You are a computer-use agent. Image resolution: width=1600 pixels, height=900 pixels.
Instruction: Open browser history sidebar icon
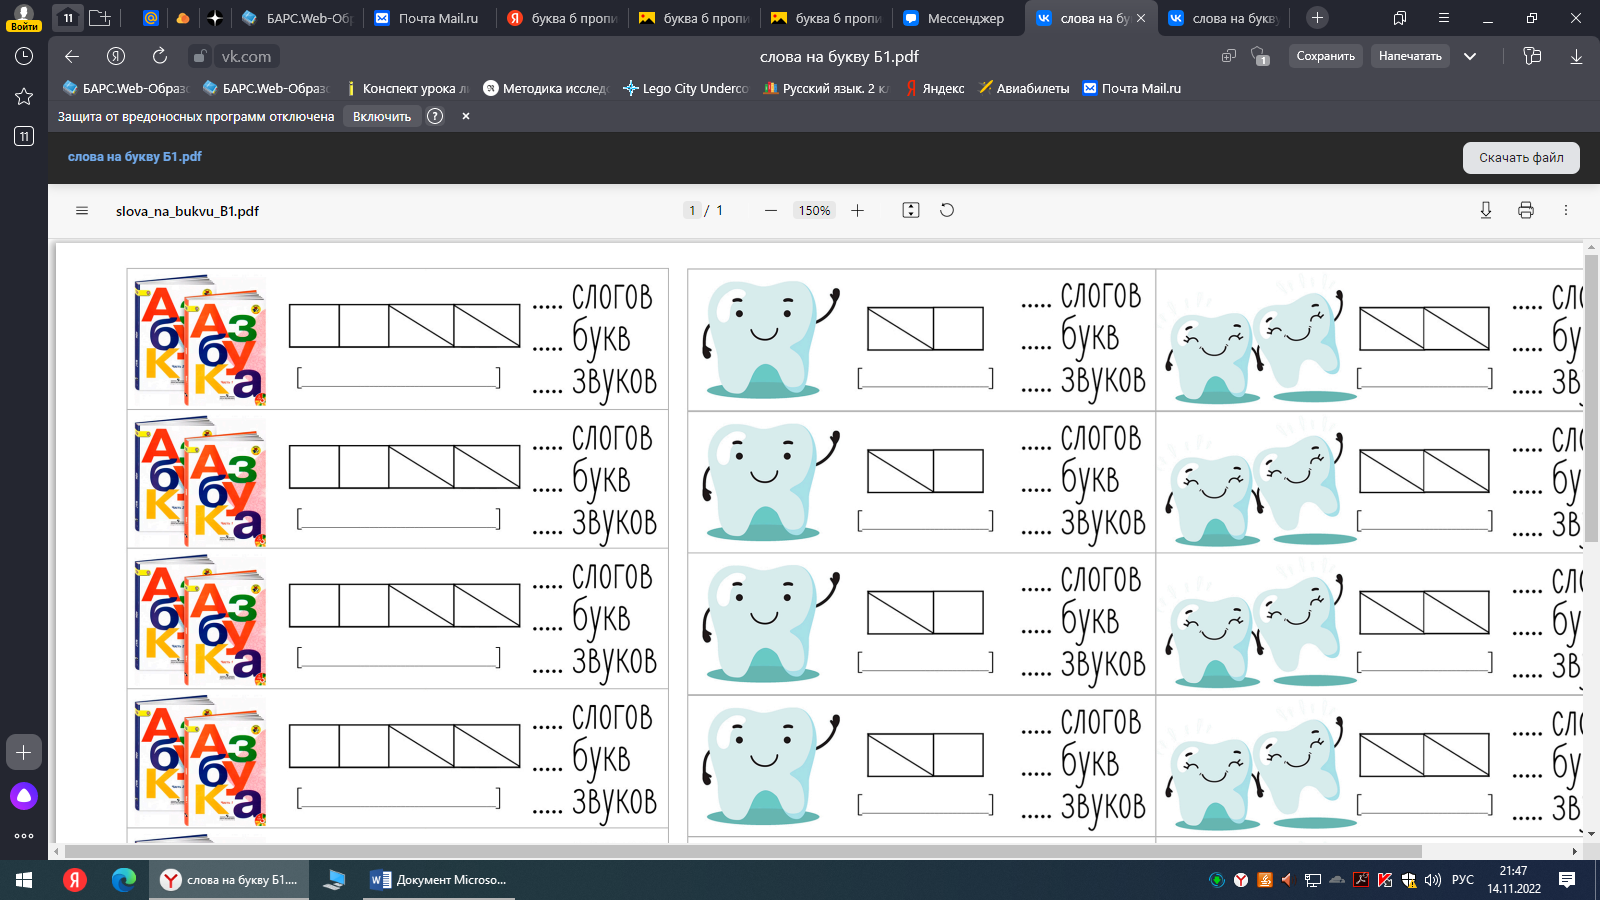[24, 56]
